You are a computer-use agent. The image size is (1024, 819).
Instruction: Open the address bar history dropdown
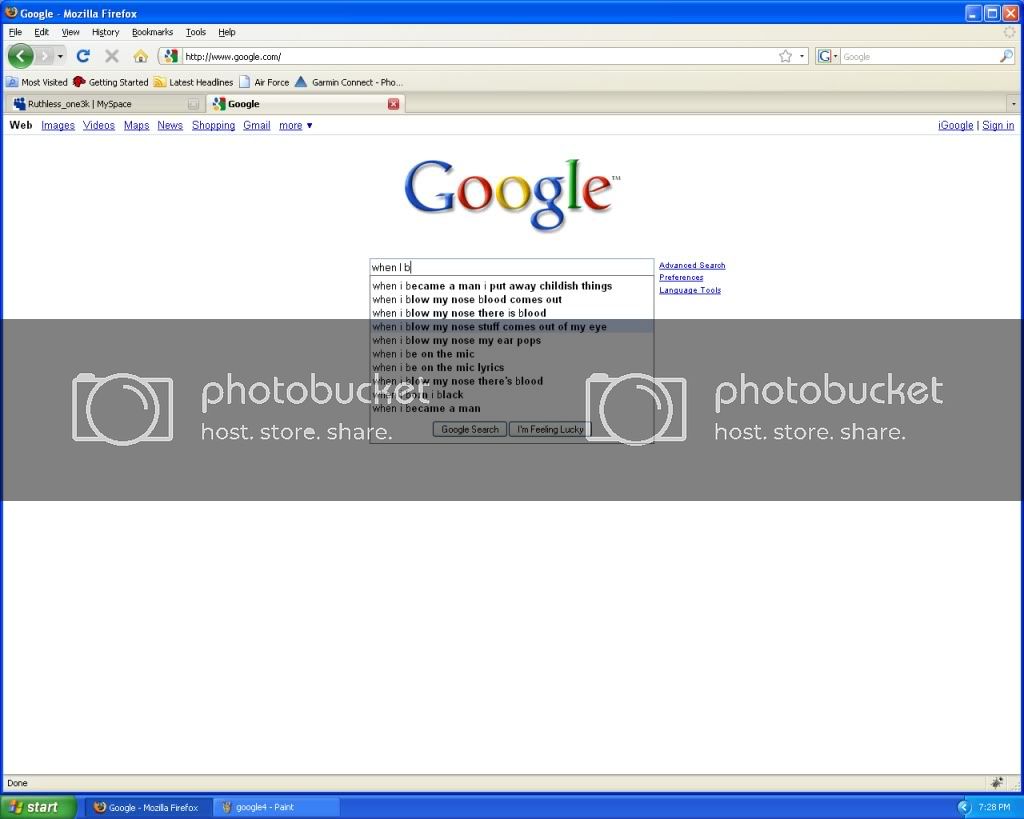(x=802, y=56)
